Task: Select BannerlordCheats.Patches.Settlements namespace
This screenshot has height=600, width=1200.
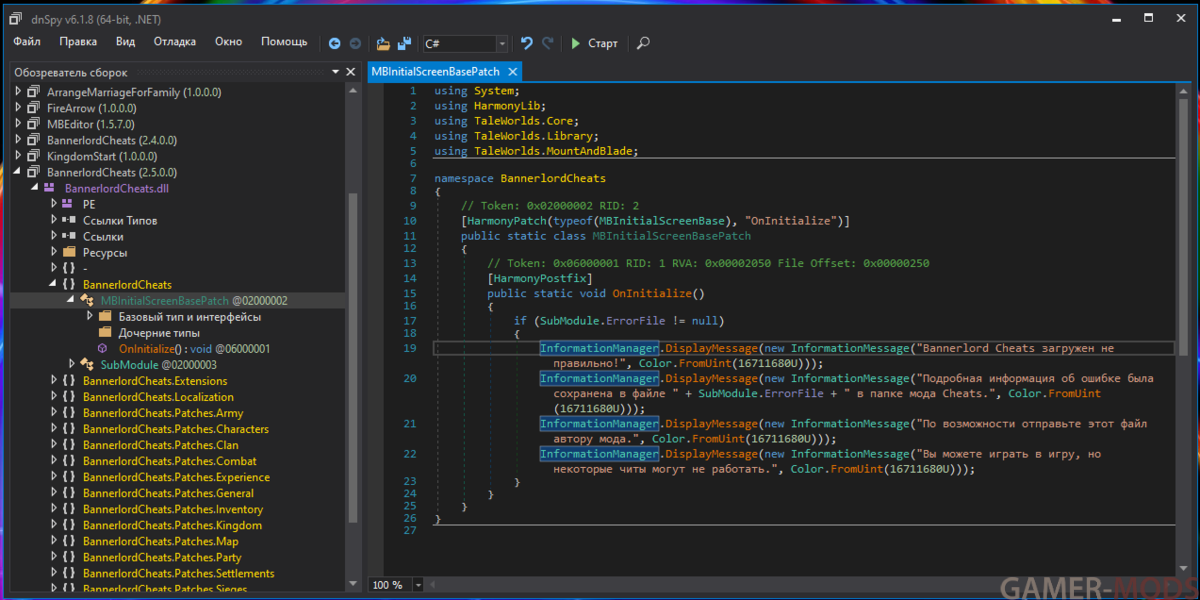Action: (178, 573)
